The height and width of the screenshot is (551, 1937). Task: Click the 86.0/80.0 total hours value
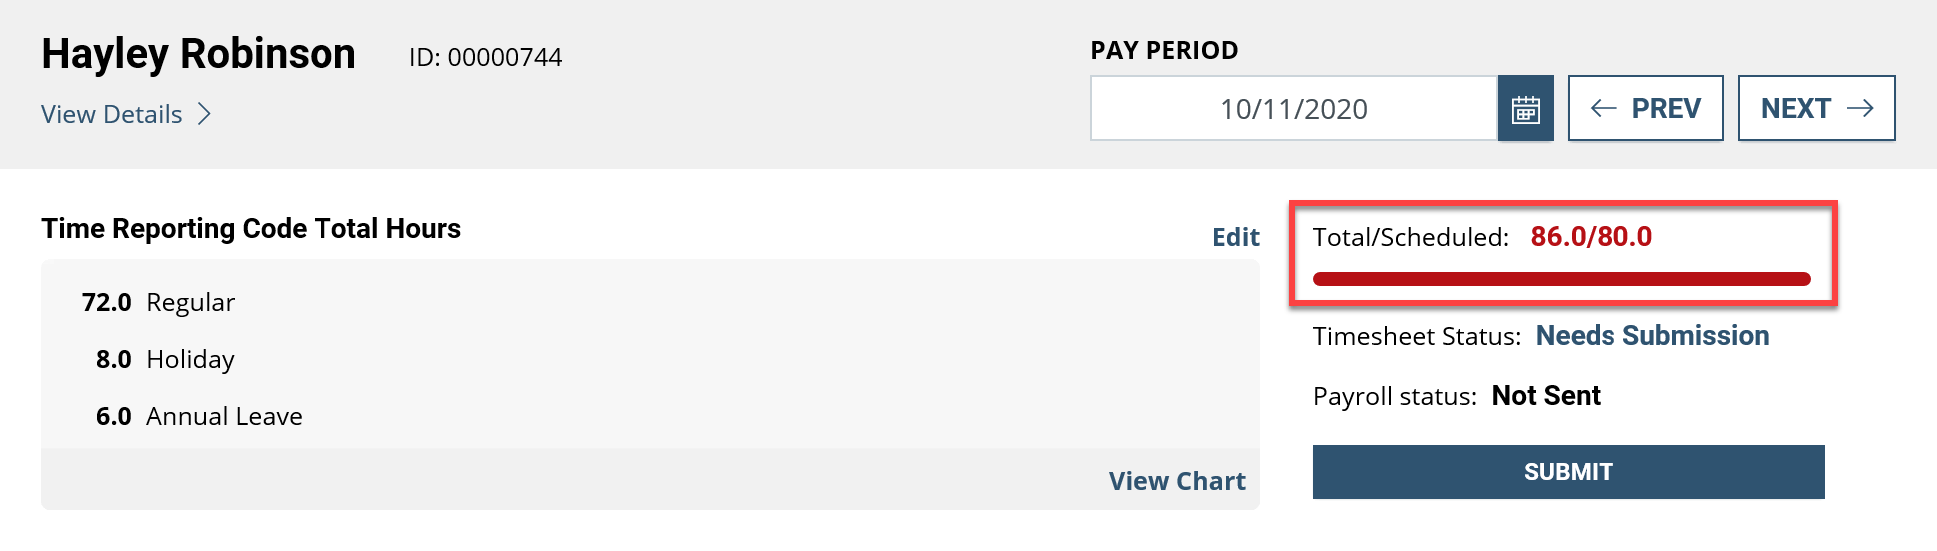(1591, 237)
